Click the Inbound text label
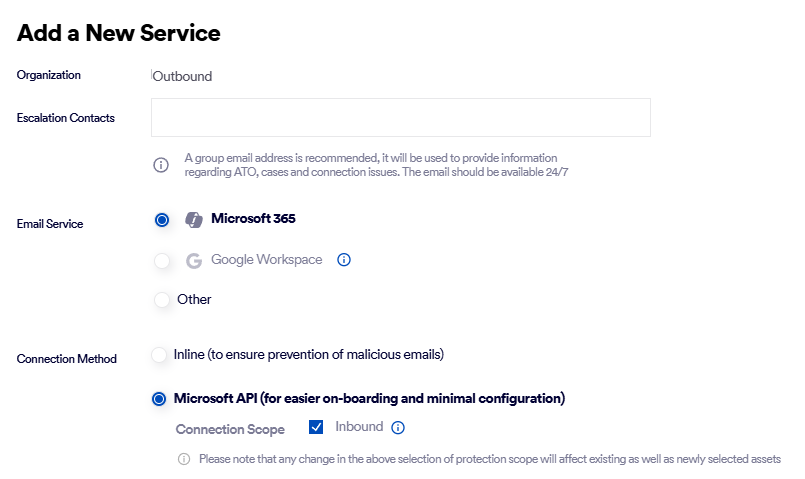805x479 pixels. coord(359,427)
